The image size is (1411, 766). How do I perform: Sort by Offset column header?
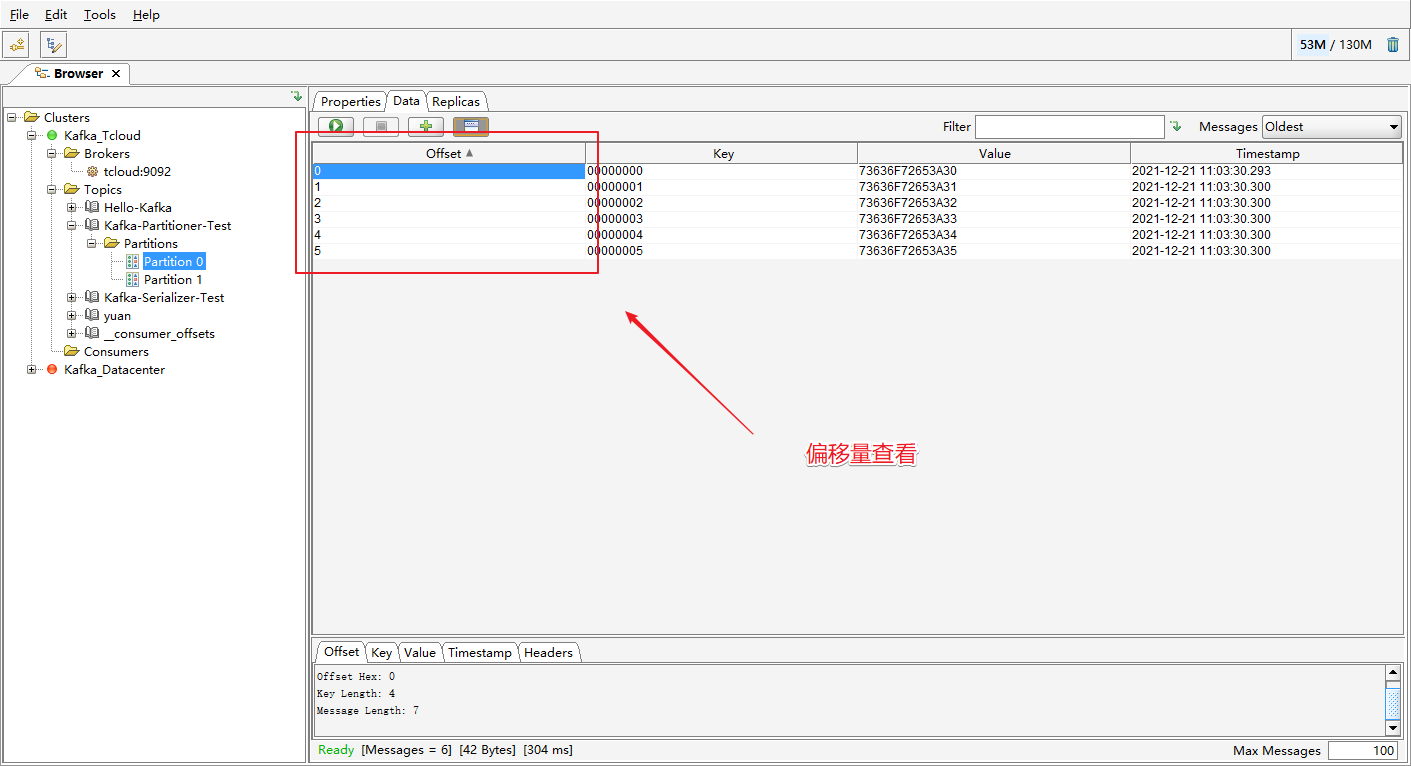[x=449, y=153]
